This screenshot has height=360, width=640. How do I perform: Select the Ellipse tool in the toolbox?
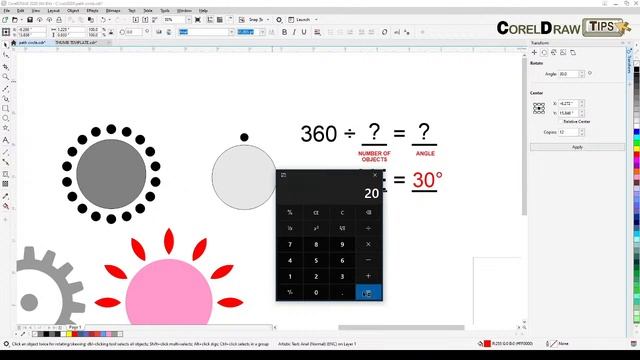6,118
